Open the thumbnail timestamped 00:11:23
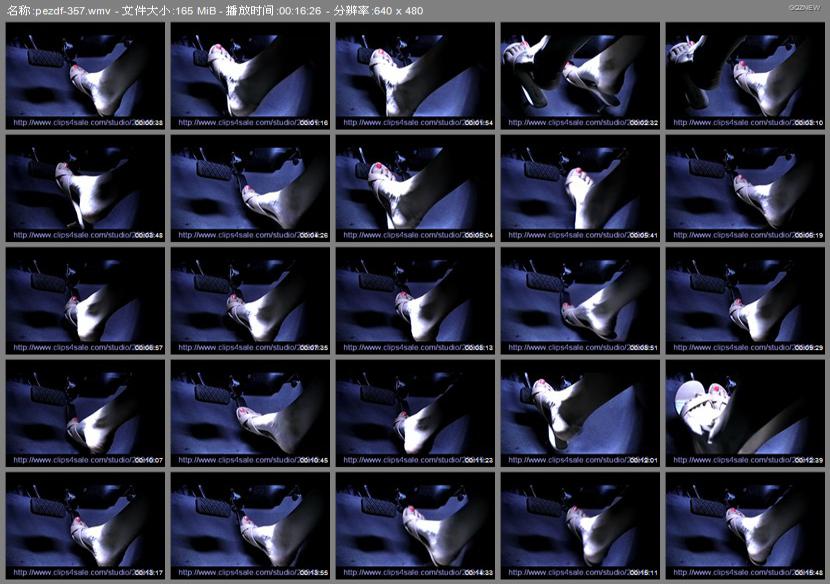 tap(415, 414)
